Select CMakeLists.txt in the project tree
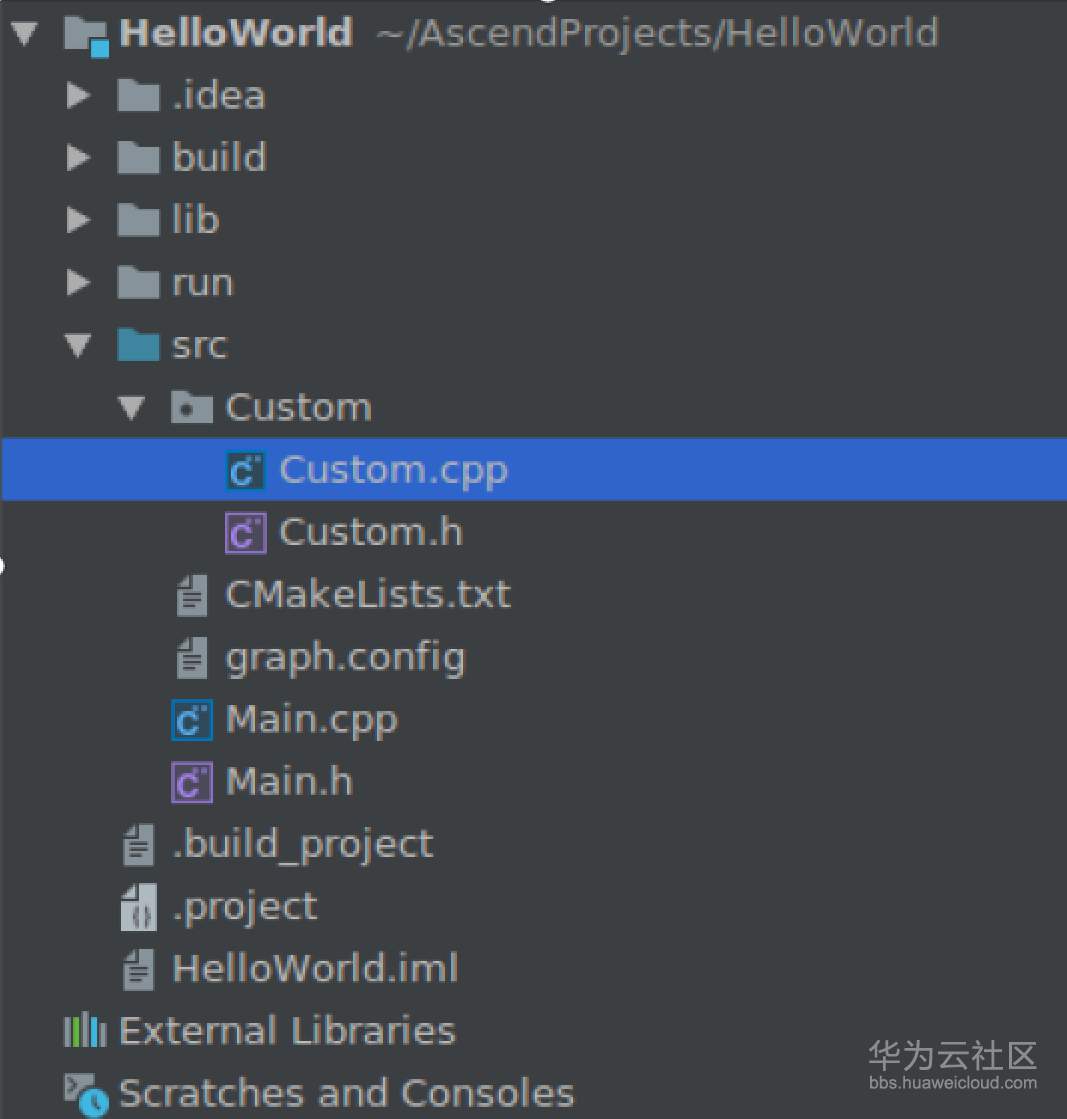This screenshot has width=1067, height=1119. click(x=367, y=595)
